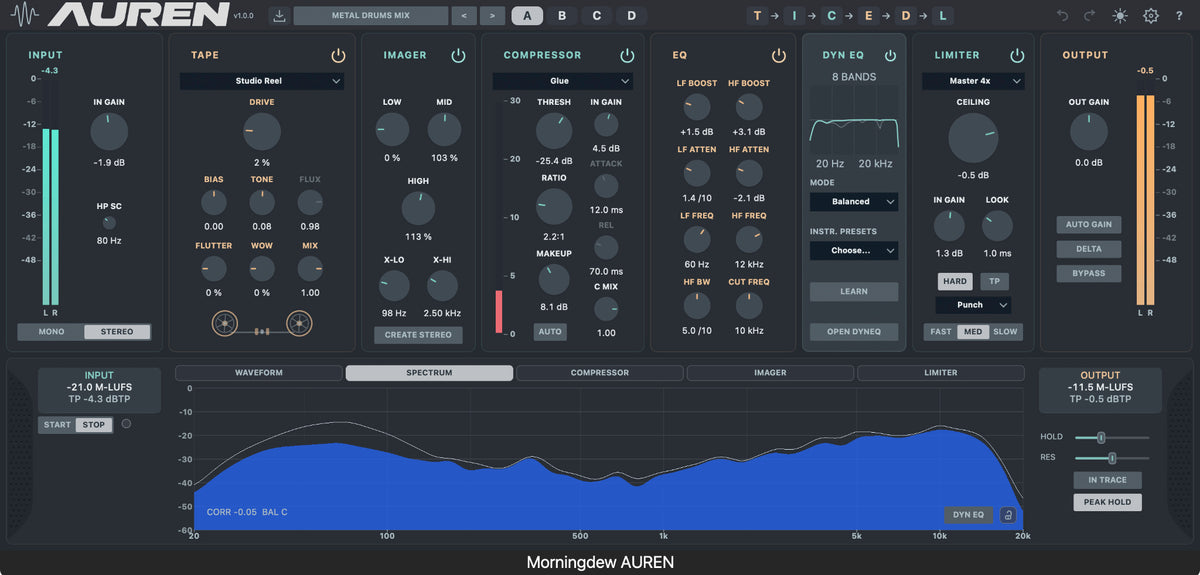Disable the Compressor power toggle

pyautogui.click(x=627, y=55)
